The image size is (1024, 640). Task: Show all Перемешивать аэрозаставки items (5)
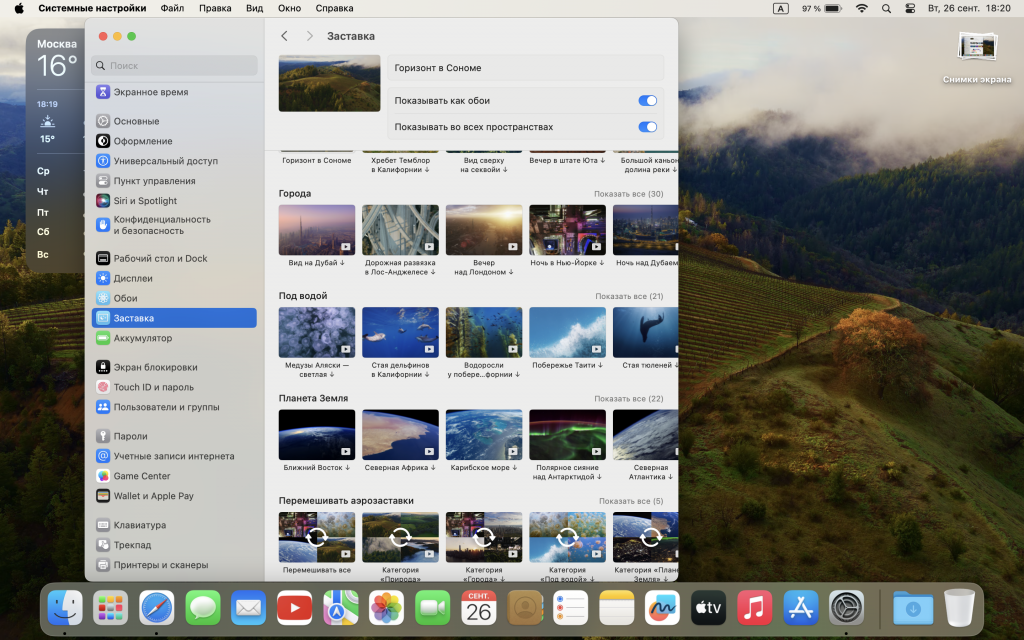(x=630, y=501)
